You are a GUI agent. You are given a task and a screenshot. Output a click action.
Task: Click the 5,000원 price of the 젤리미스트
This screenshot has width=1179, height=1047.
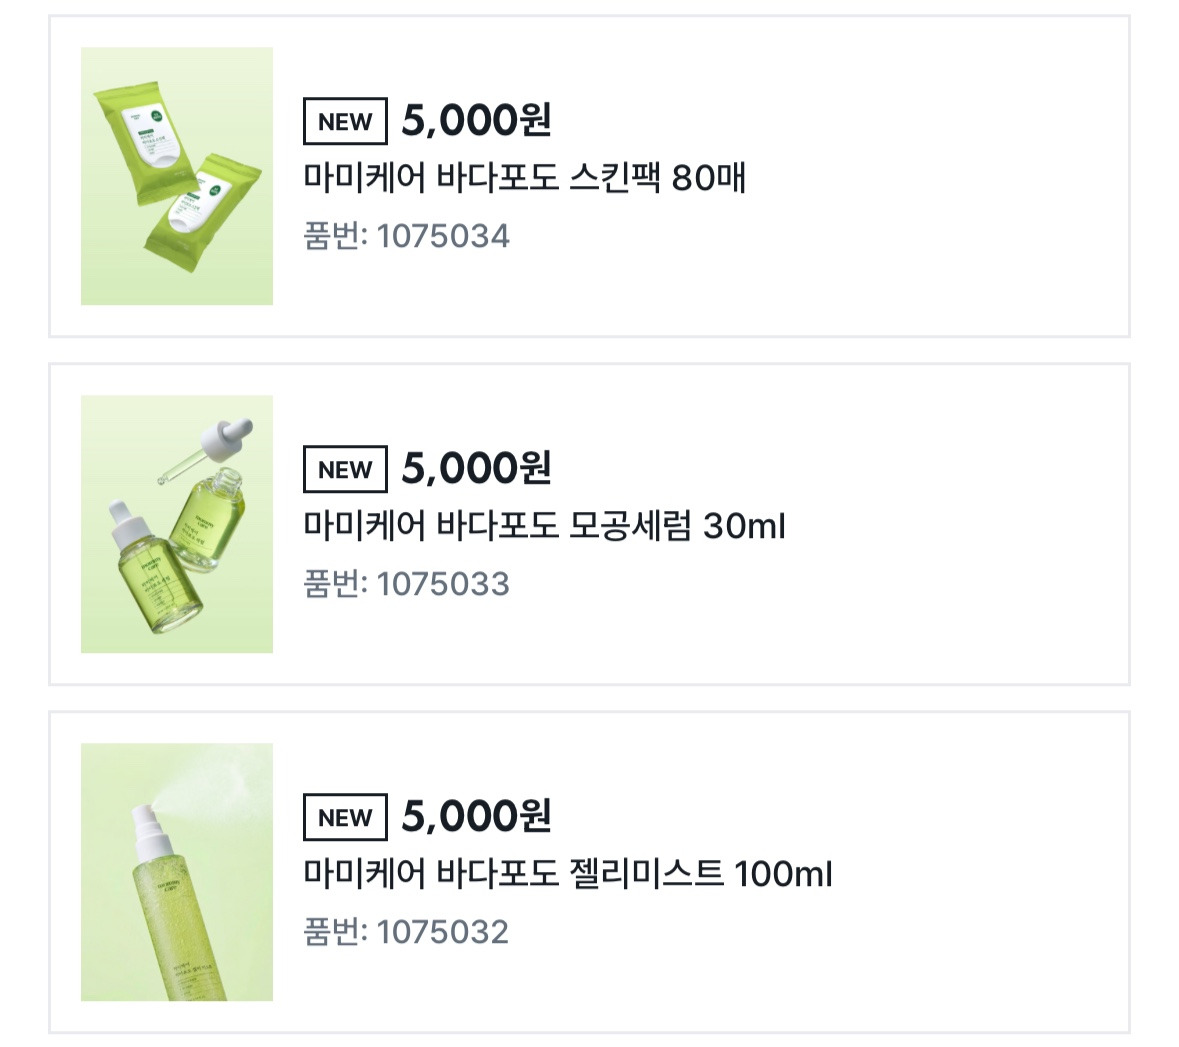click(477, 816)
